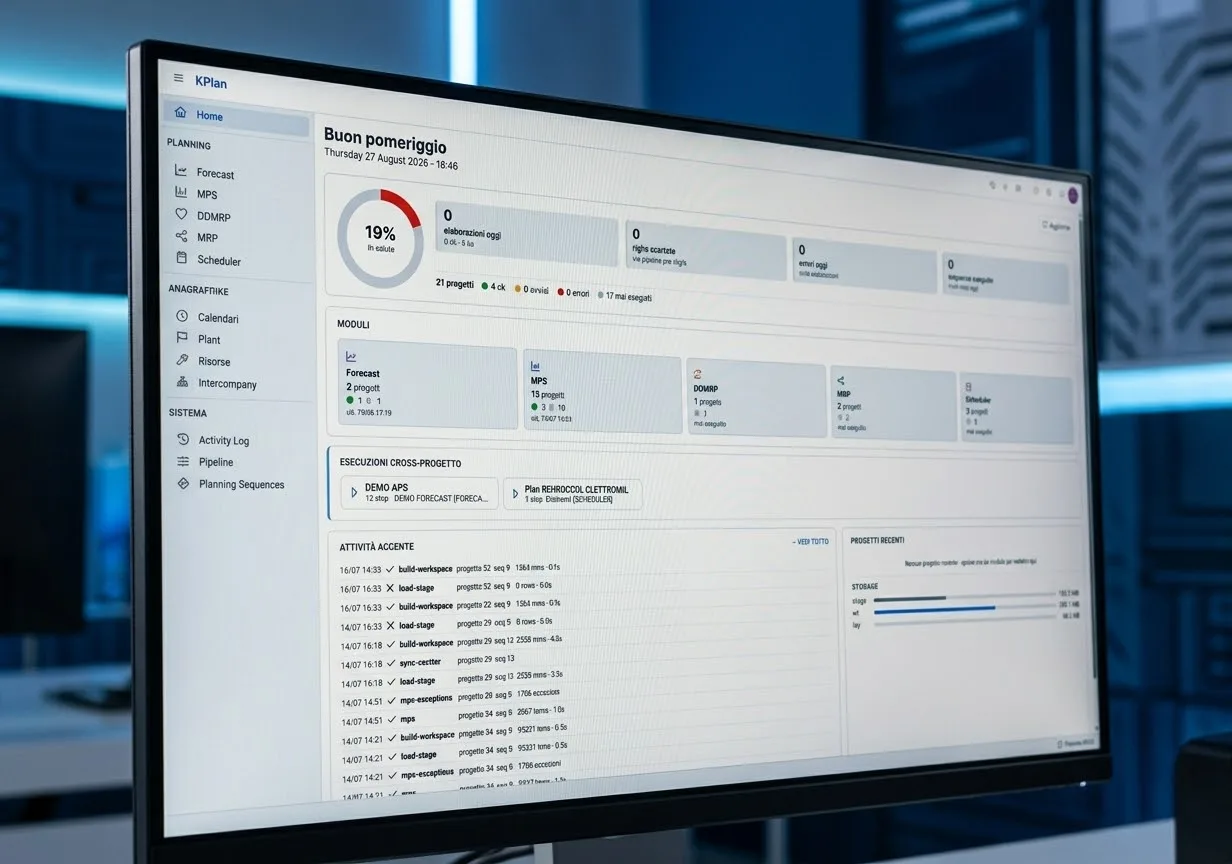Open MPS via its bar-chart sidebar icon
This screenshot has height=864, width=1232.
(x=181, y=192)
